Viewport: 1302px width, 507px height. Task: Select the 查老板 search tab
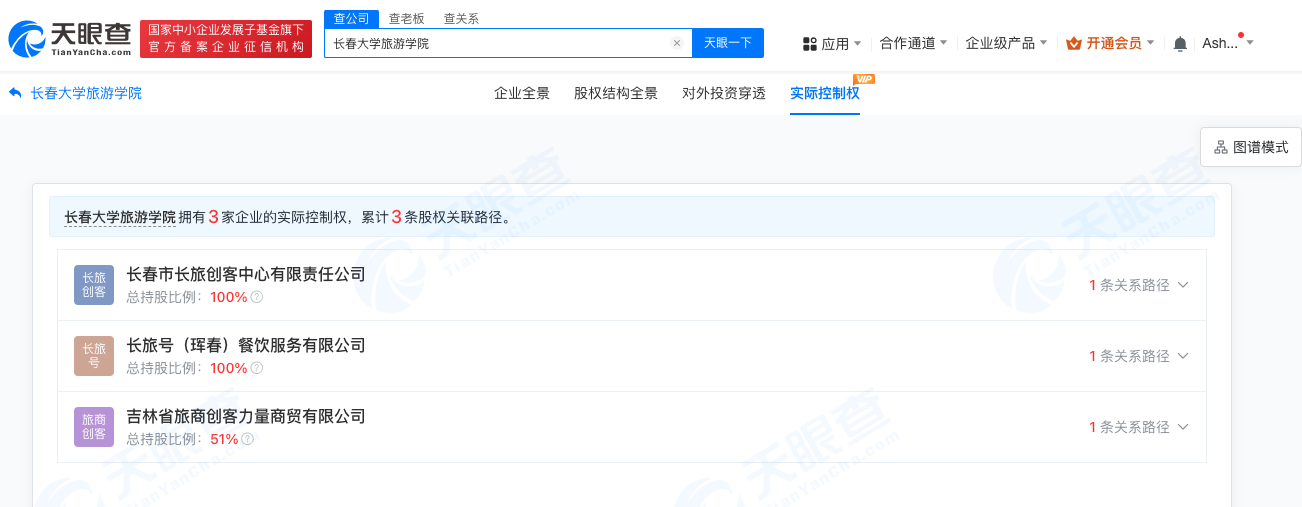tap(406, 18)
